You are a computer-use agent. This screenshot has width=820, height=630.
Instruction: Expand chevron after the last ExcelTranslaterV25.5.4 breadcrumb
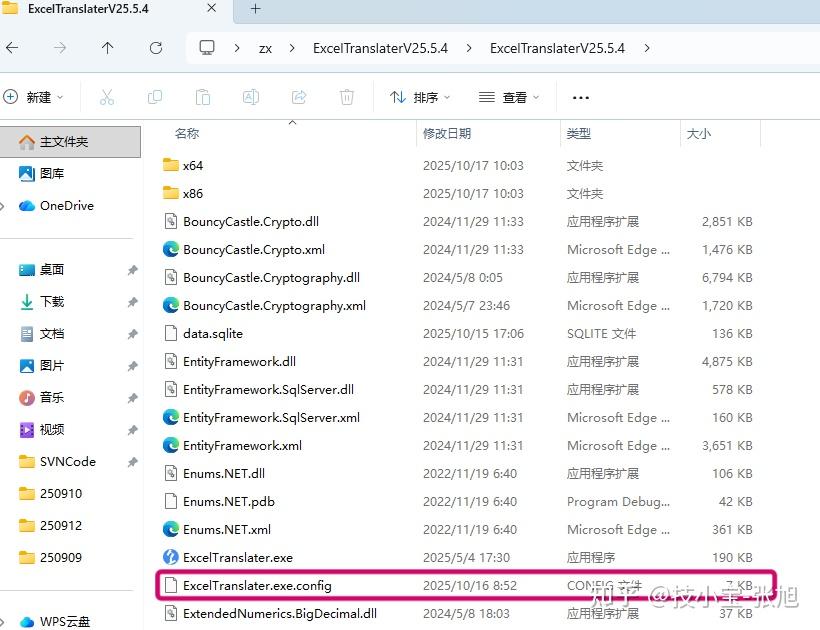pos(647,48)
